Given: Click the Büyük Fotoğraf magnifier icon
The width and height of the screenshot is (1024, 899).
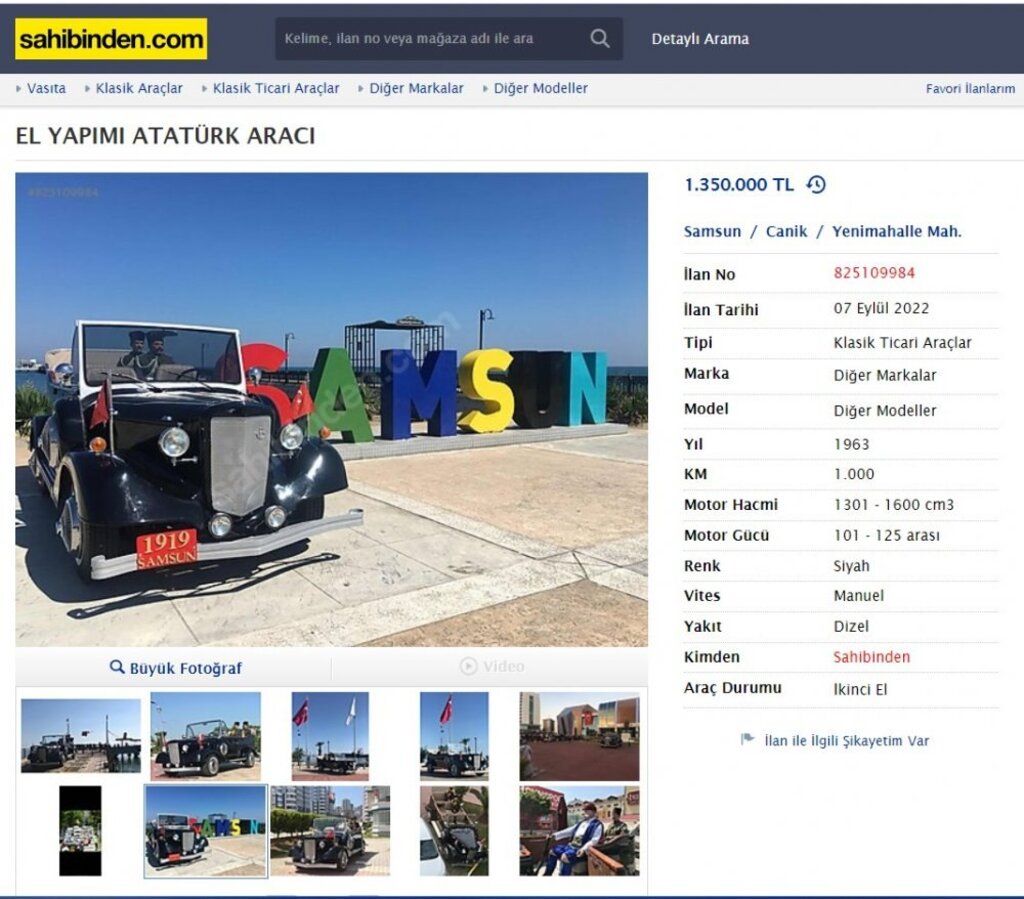Looking at the screenshot, I should tap(117, 667).
